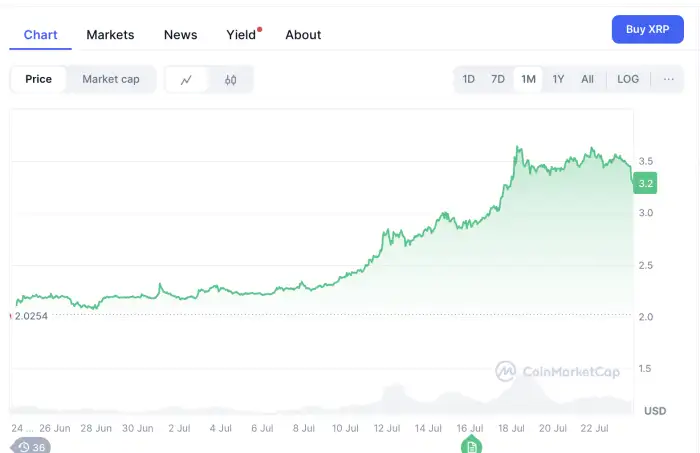Select the Price toggle option
The height and width of the screenshot is (453, 700).
coord(39,79)
